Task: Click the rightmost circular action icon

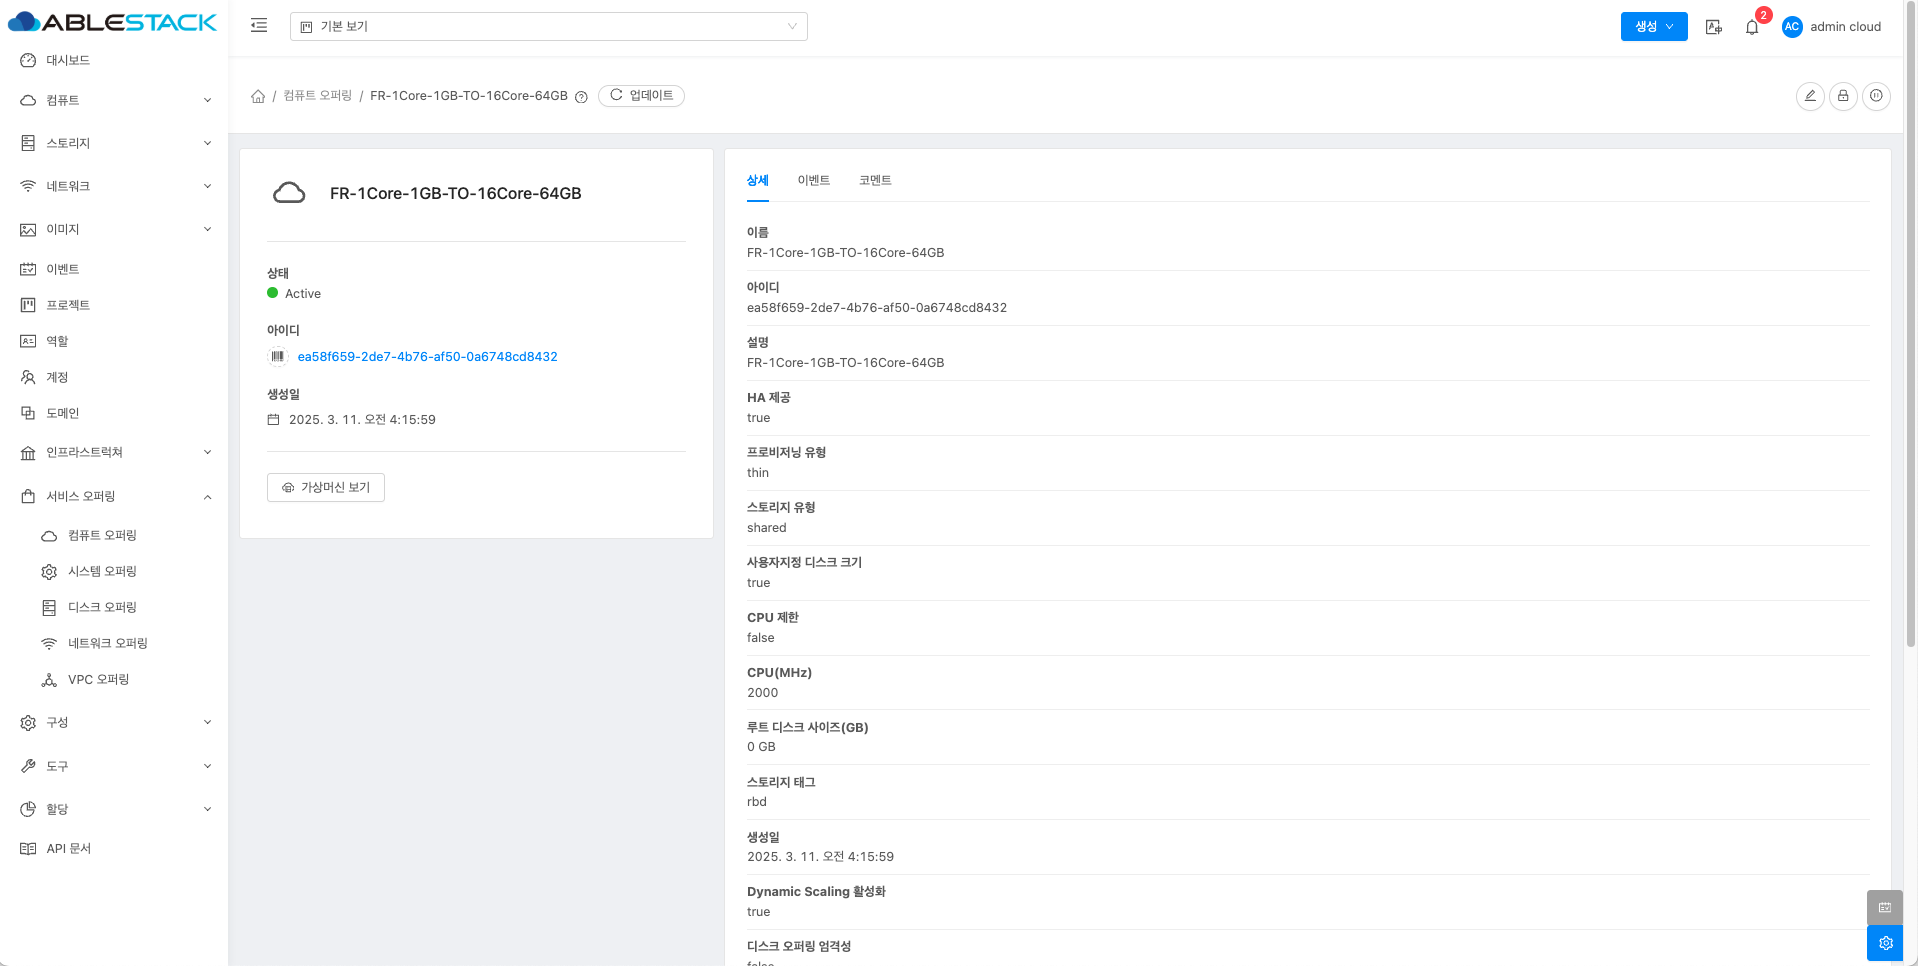Action: [1876, 96]
